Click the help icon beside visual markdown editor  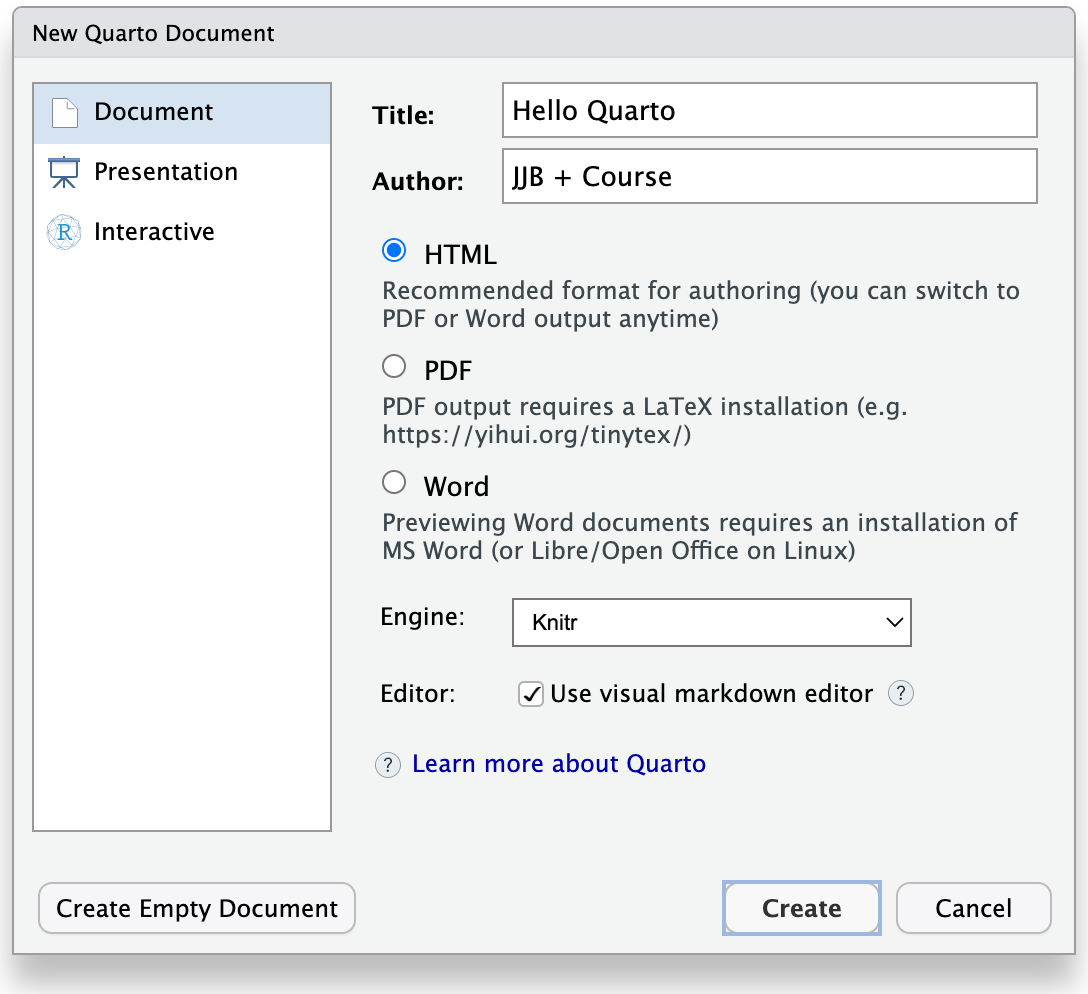coord(900,693)
